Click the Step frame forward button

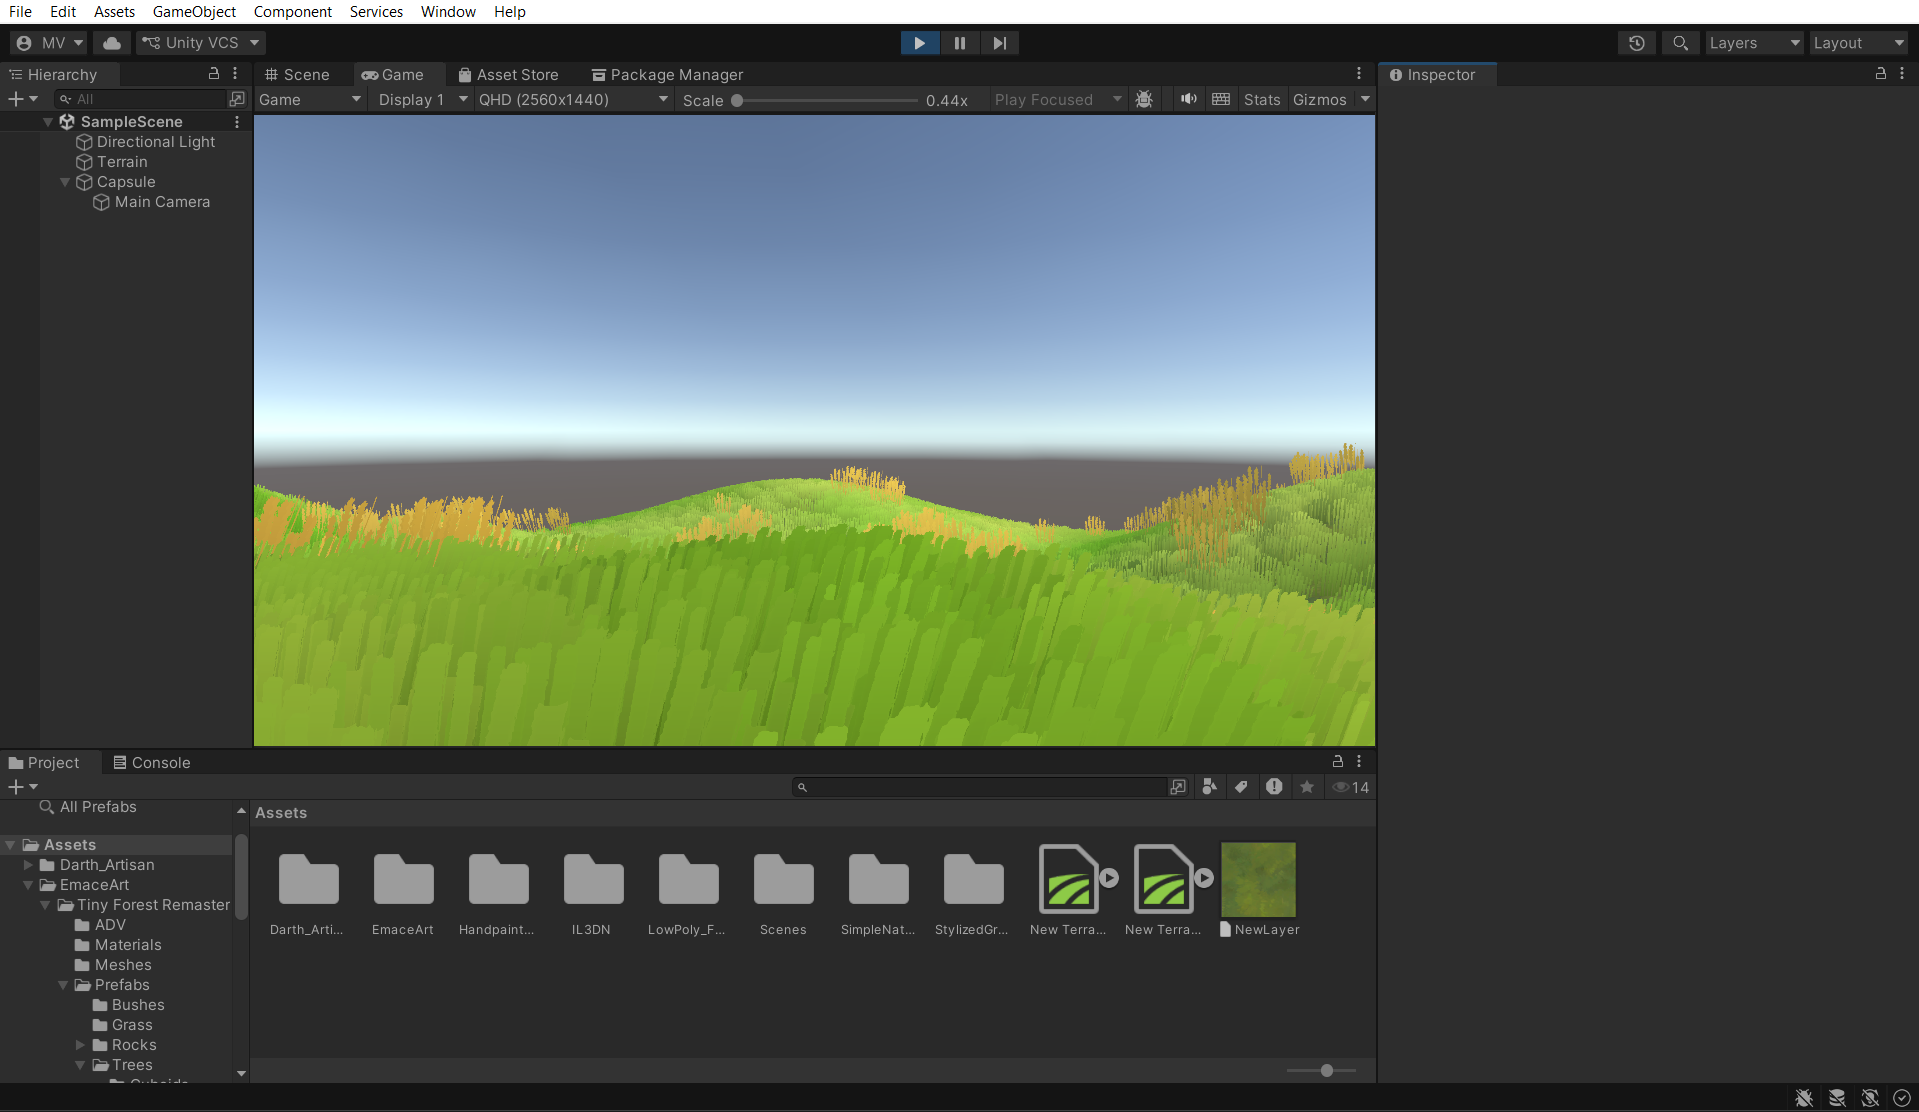tap(999, 43)
